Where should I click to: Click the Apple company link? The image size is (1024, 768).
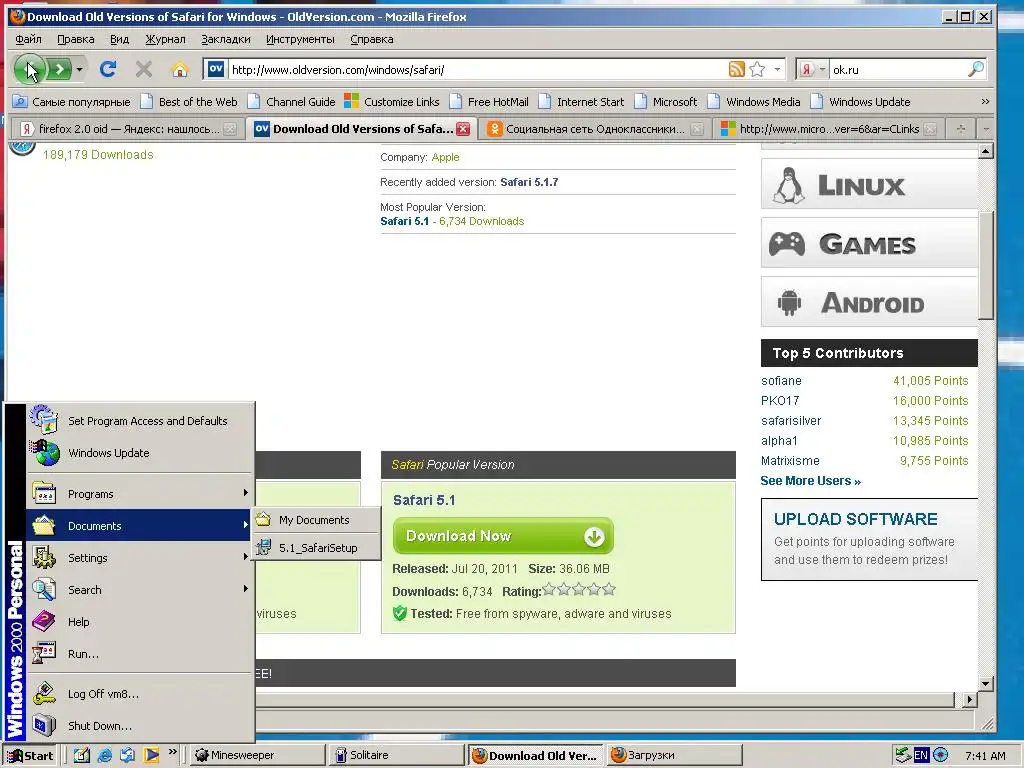pyautogui.click(x=445, y=157)
